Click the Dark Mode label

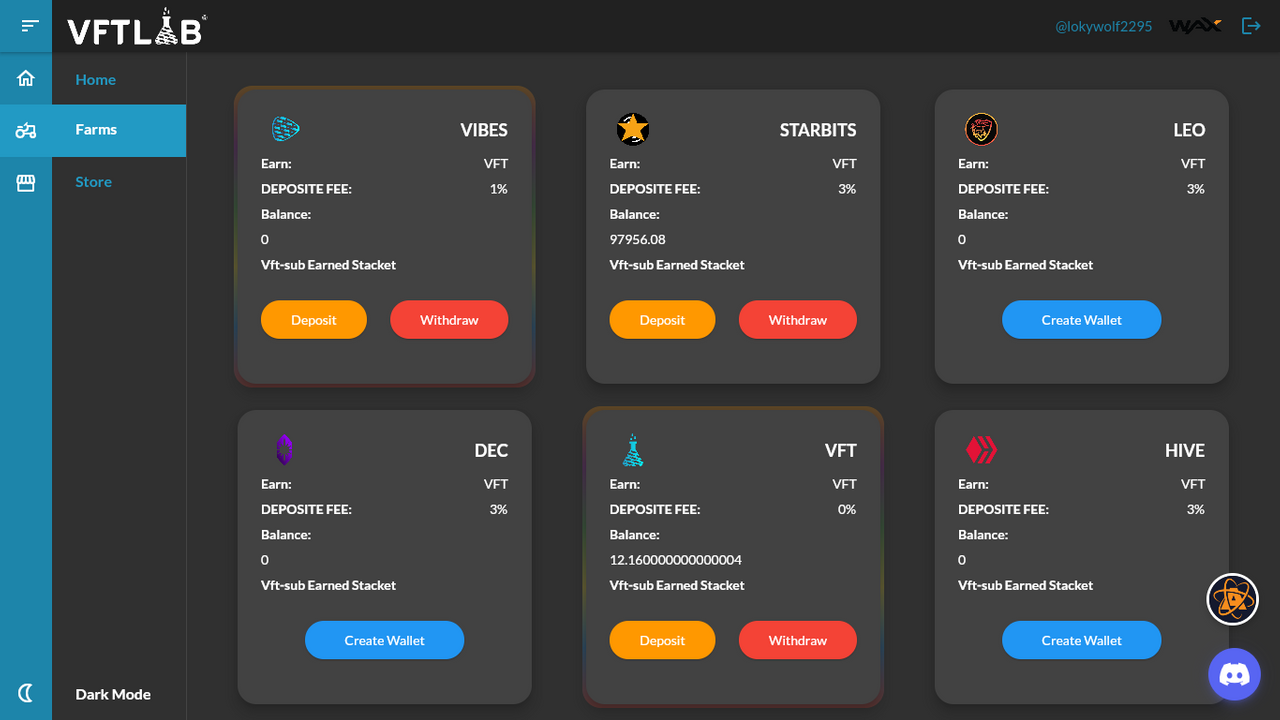(113, 694)
